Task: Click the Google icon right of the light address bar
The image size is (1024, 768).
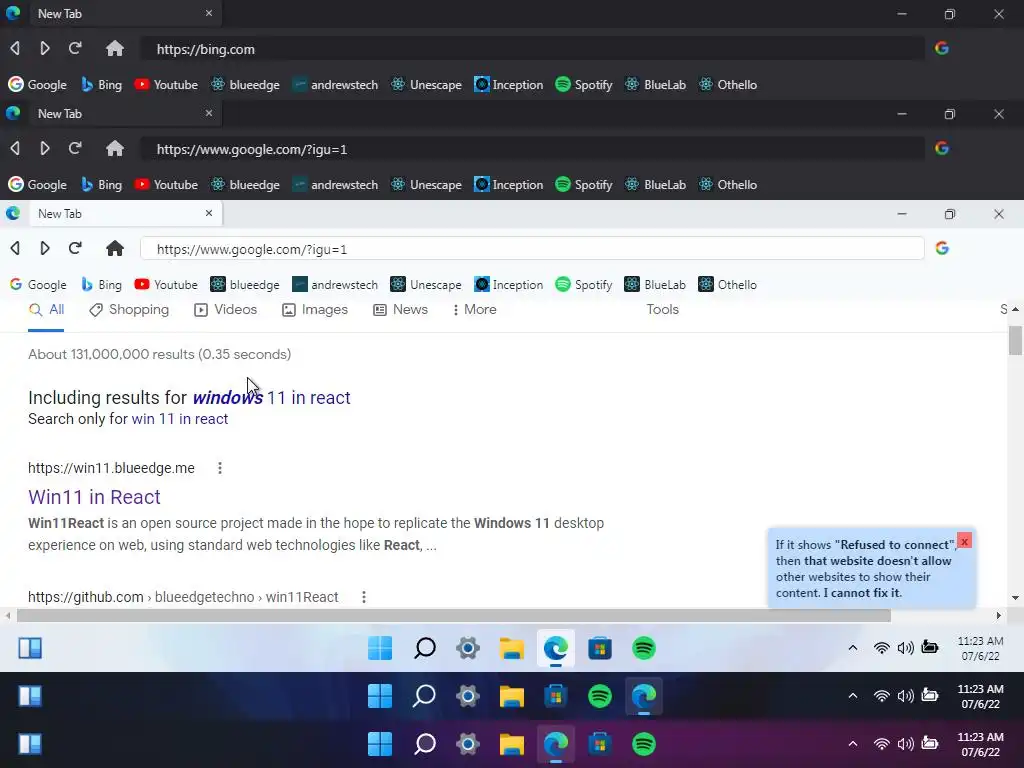Action: (x=942, y=248)
